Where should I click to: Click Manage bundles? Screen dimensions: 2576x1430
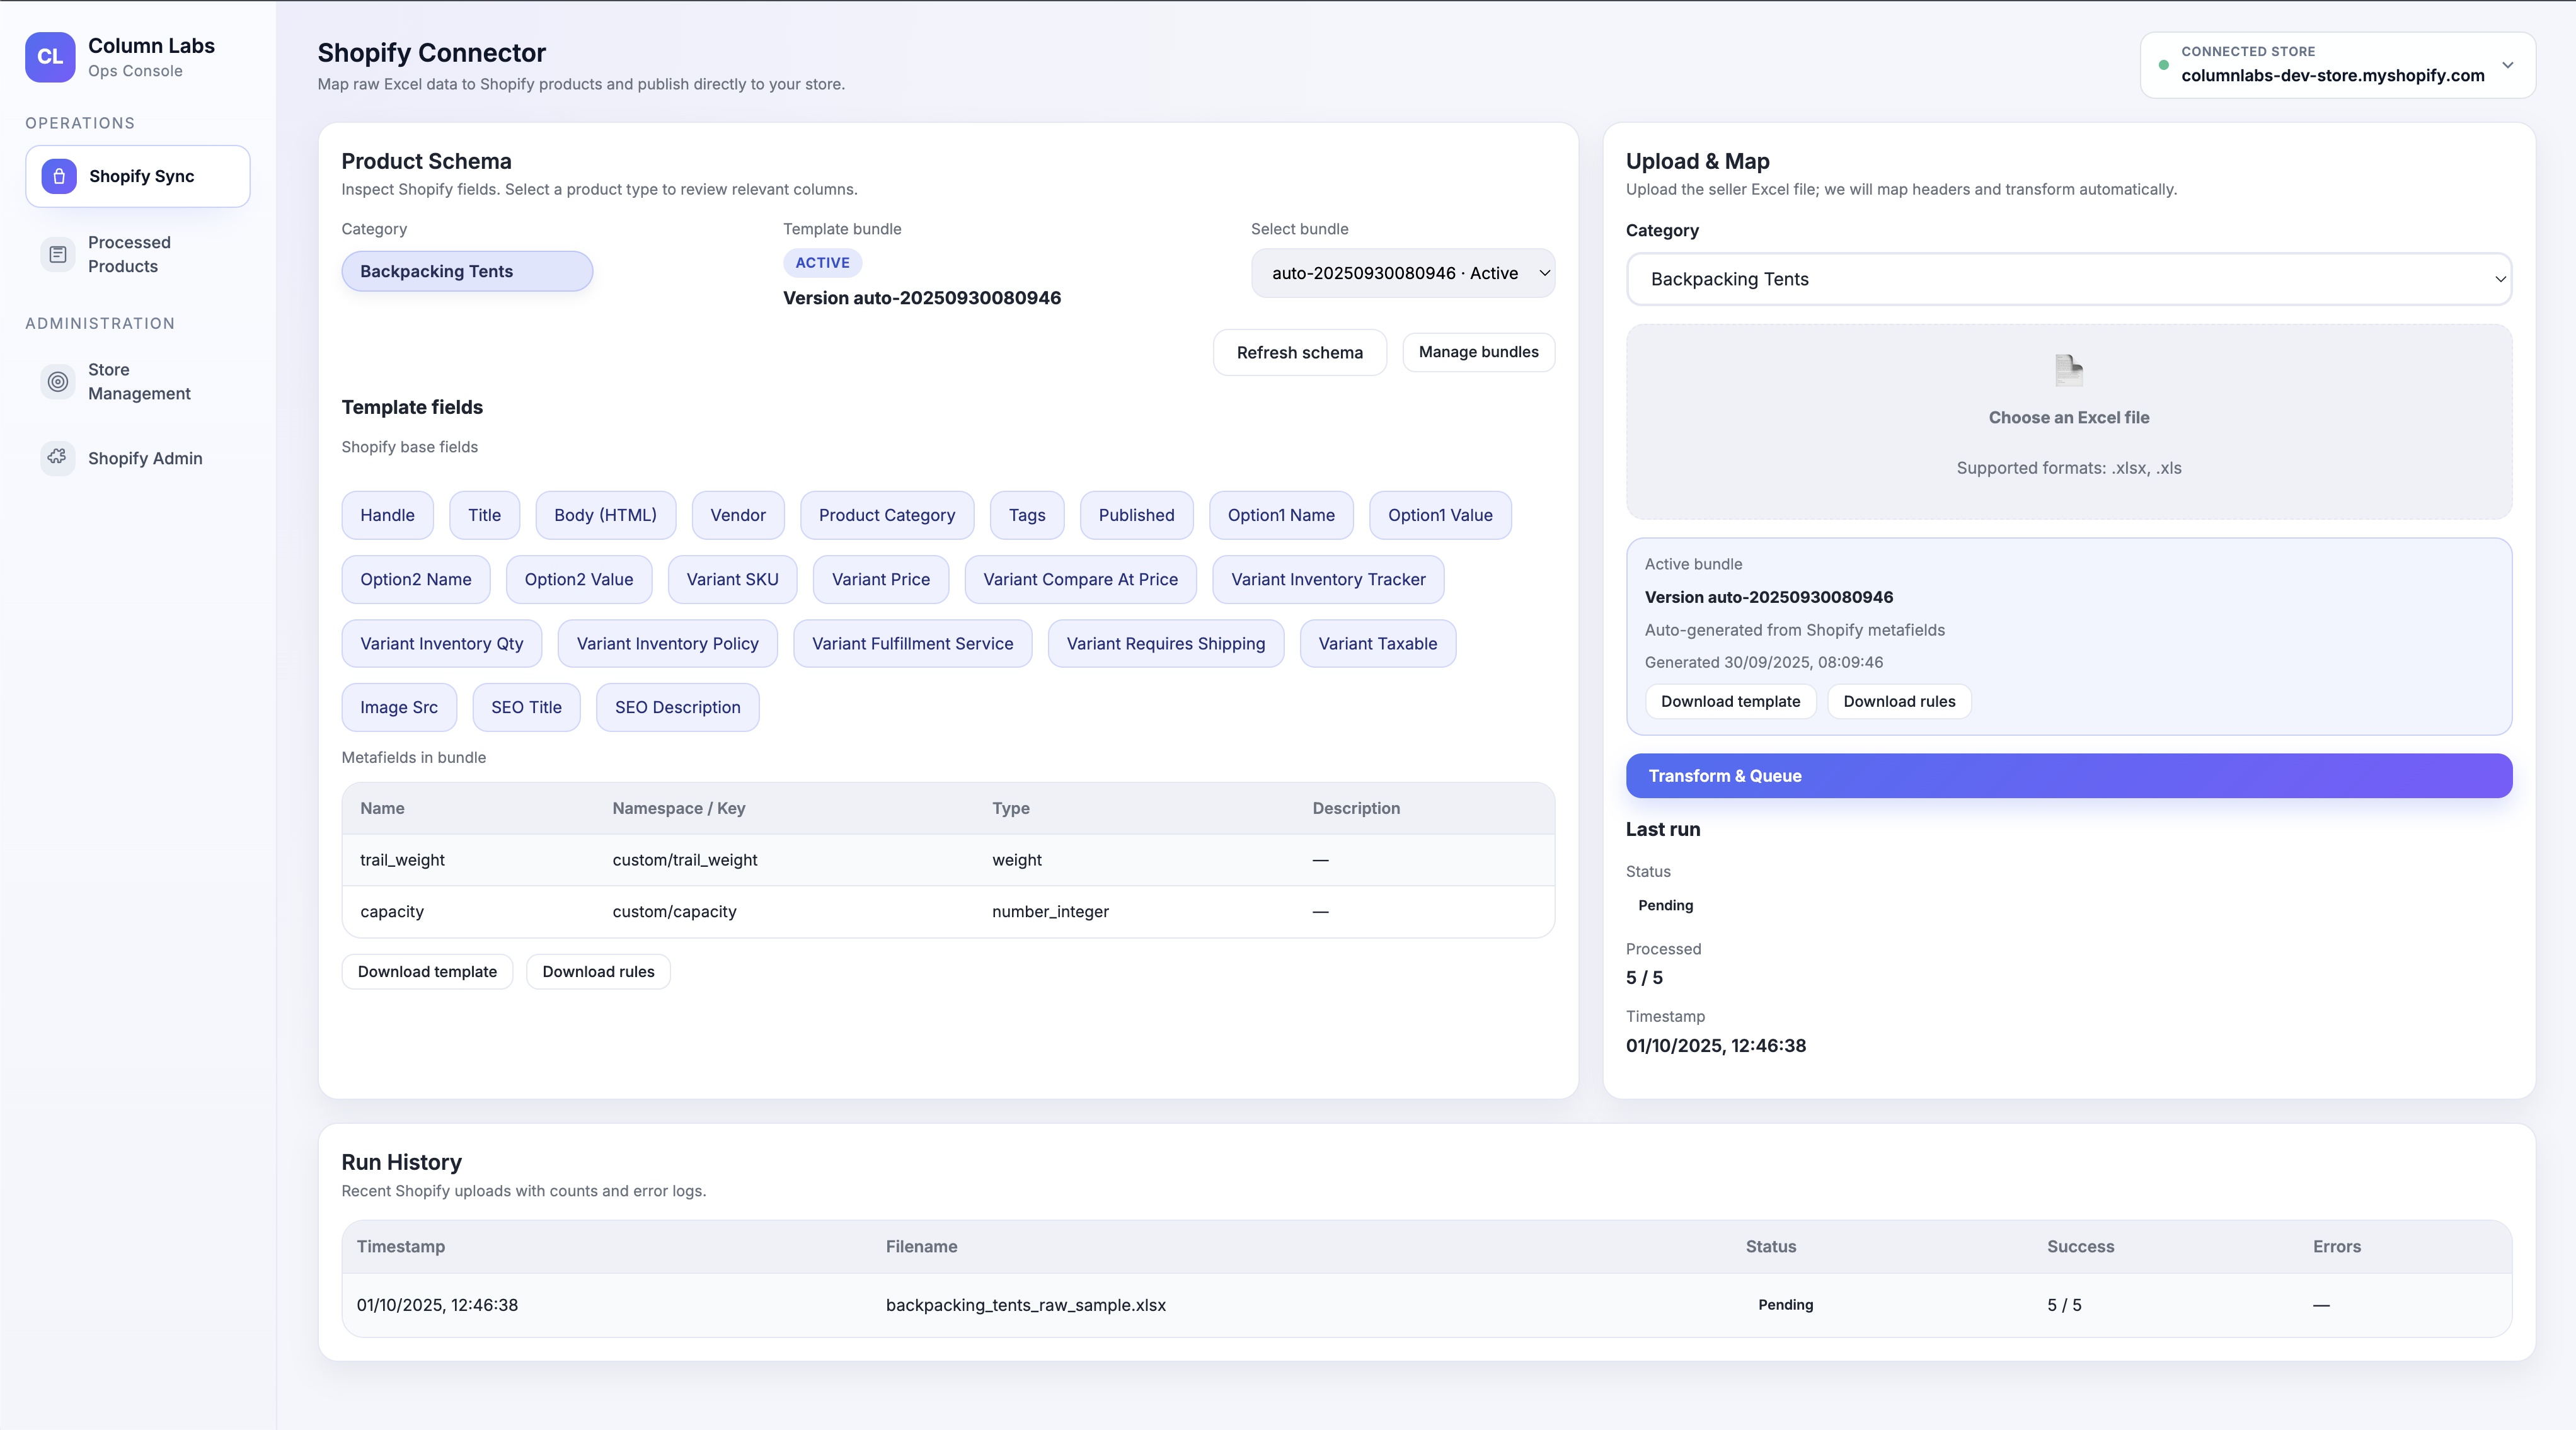[1478, 352]
